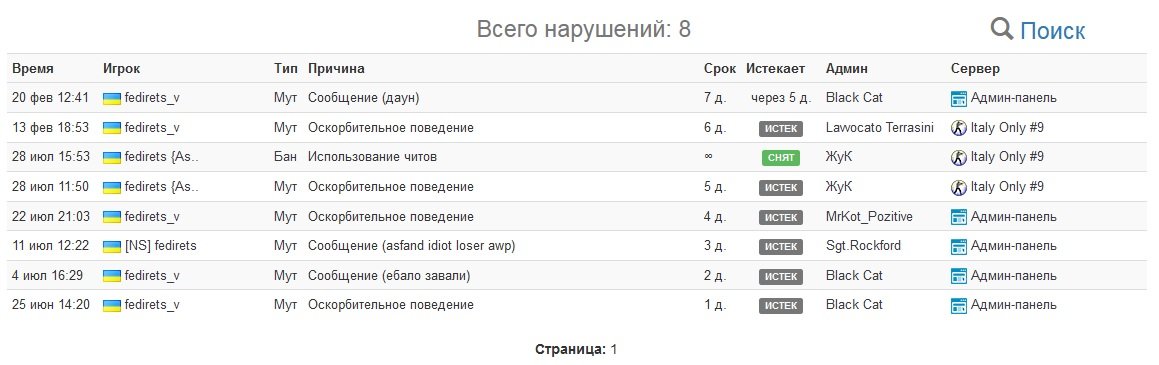Click Админ-панель icon in 22 июл row
The width and height of the screenshot is (1159, 365).
point(959,216)
